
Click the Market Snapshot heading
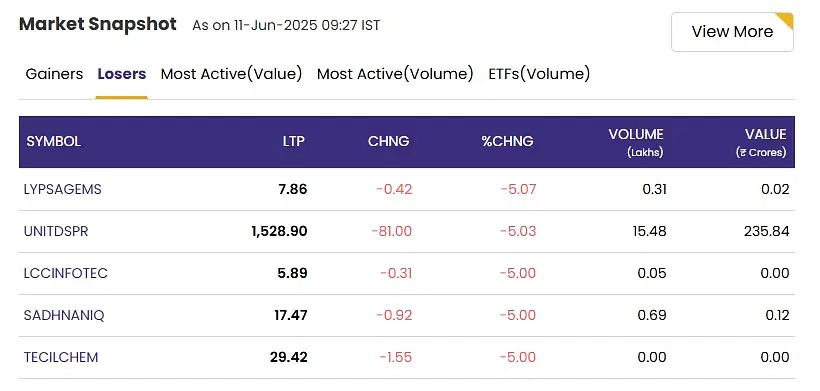click(98, 24)
